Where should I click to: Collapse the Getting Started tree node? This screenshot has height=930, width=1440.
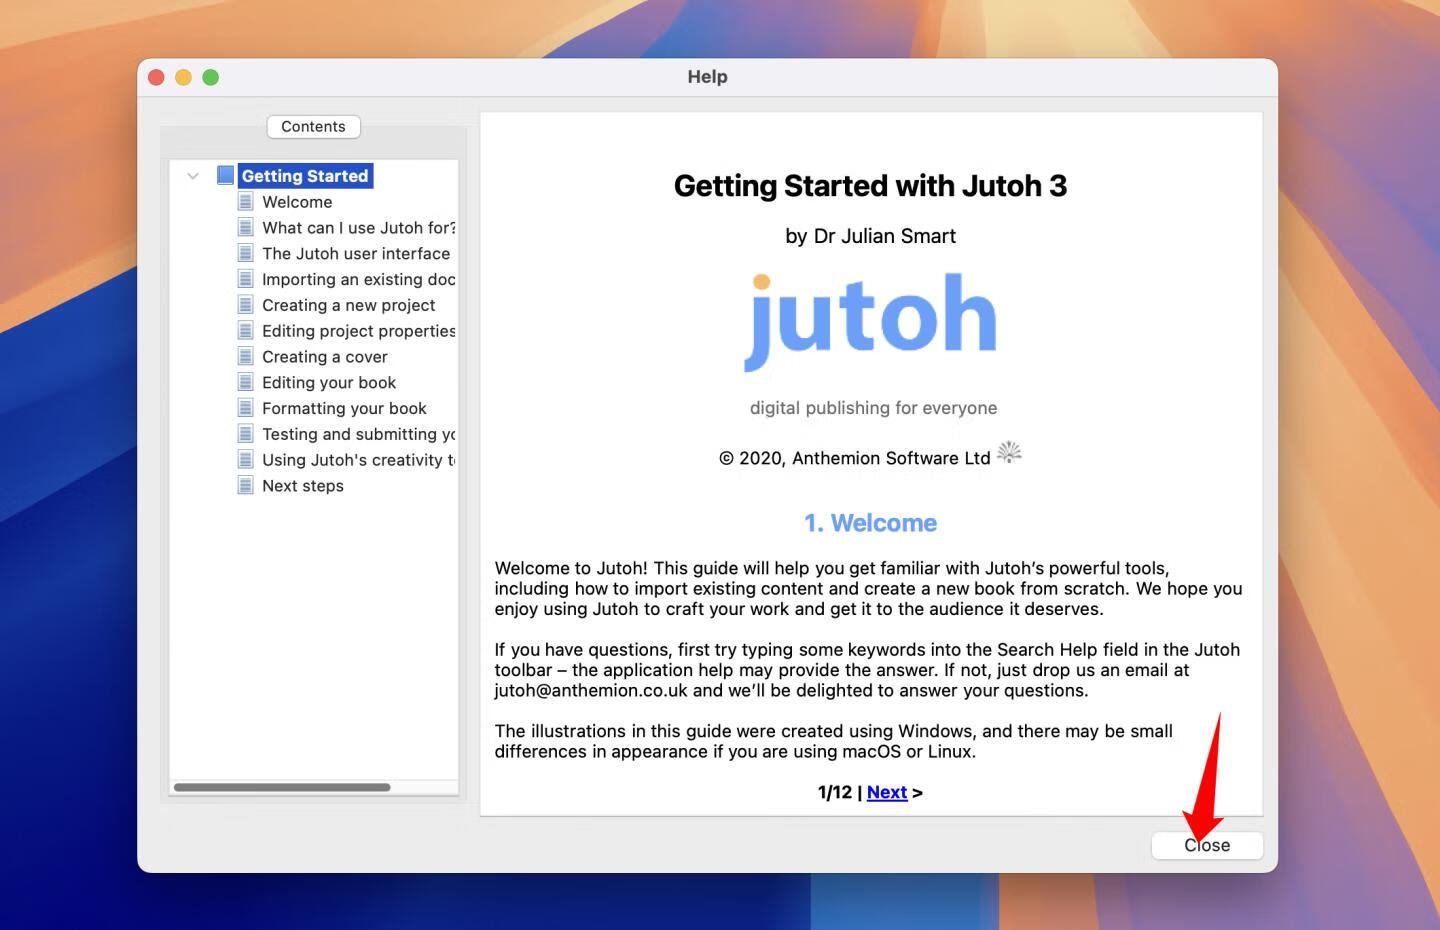tap(193, 176)
